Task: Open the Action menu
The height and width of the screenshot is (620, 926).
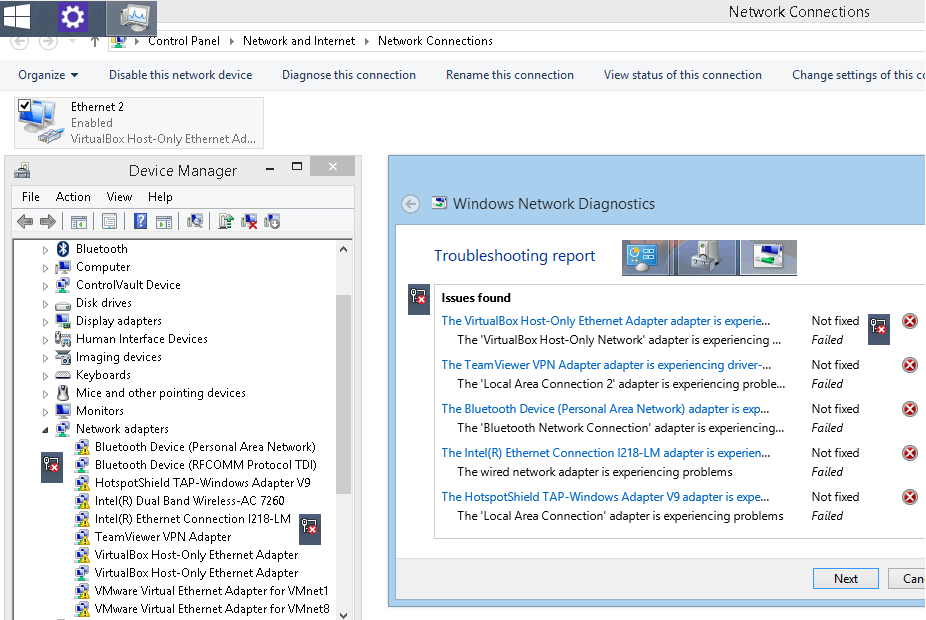Action: coord(73,197)
